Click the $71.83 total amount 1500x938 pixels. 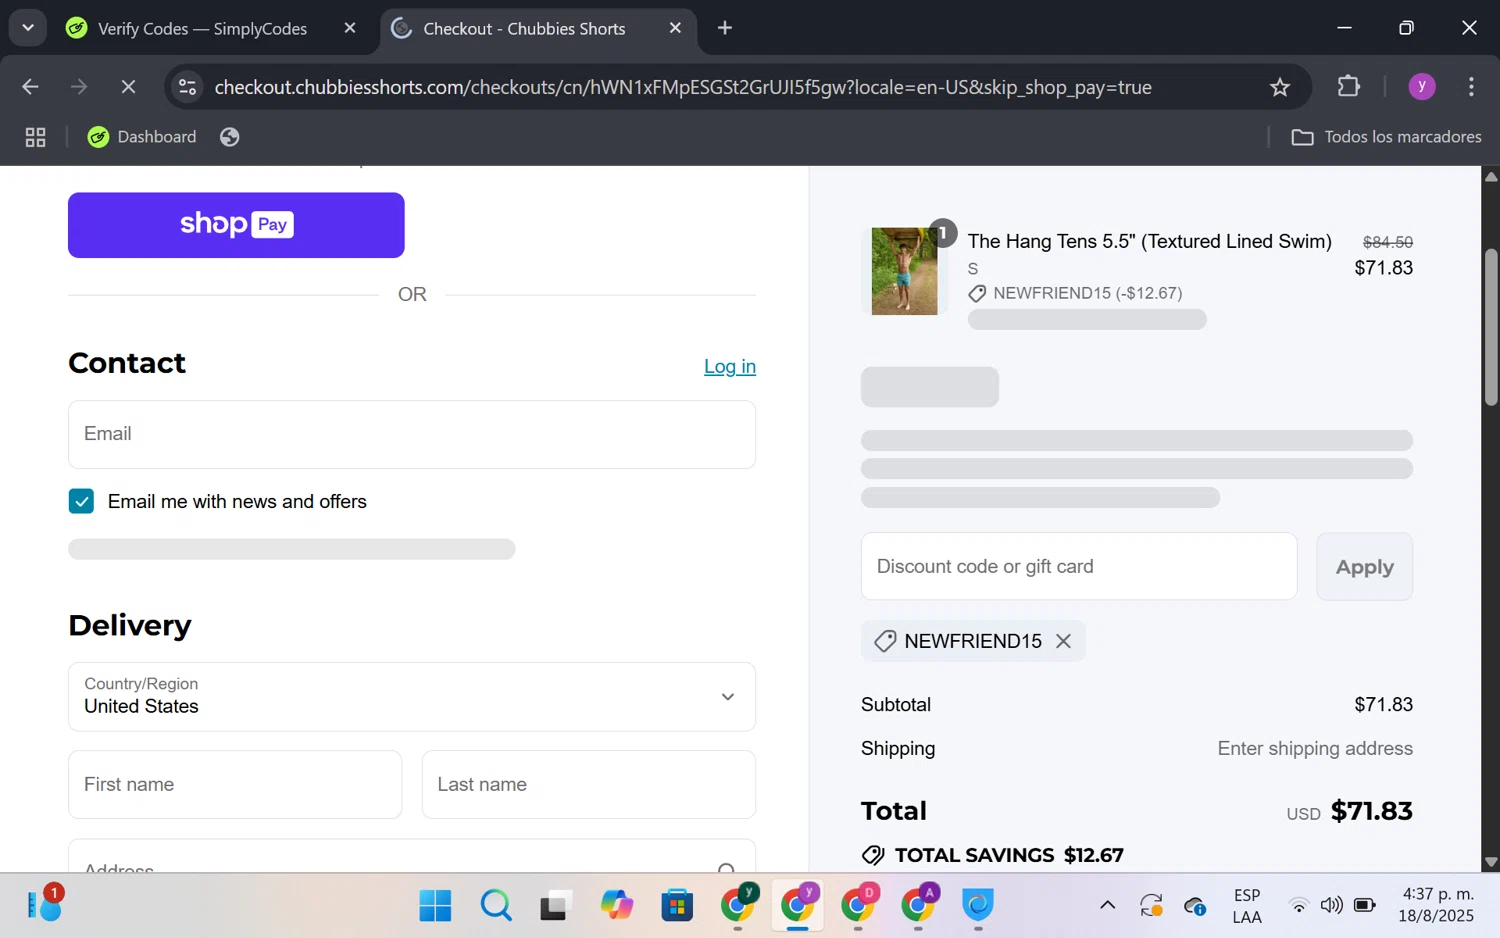coord(1371,811)
